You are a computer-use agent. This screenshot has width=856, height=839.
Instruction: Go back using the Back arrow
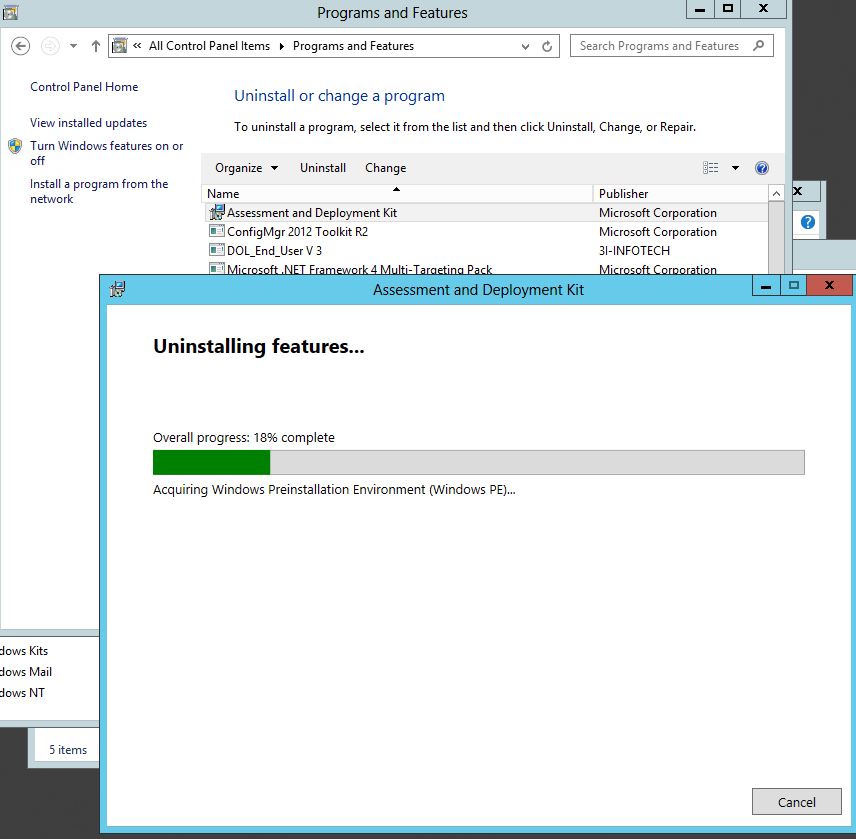point(20,46)
